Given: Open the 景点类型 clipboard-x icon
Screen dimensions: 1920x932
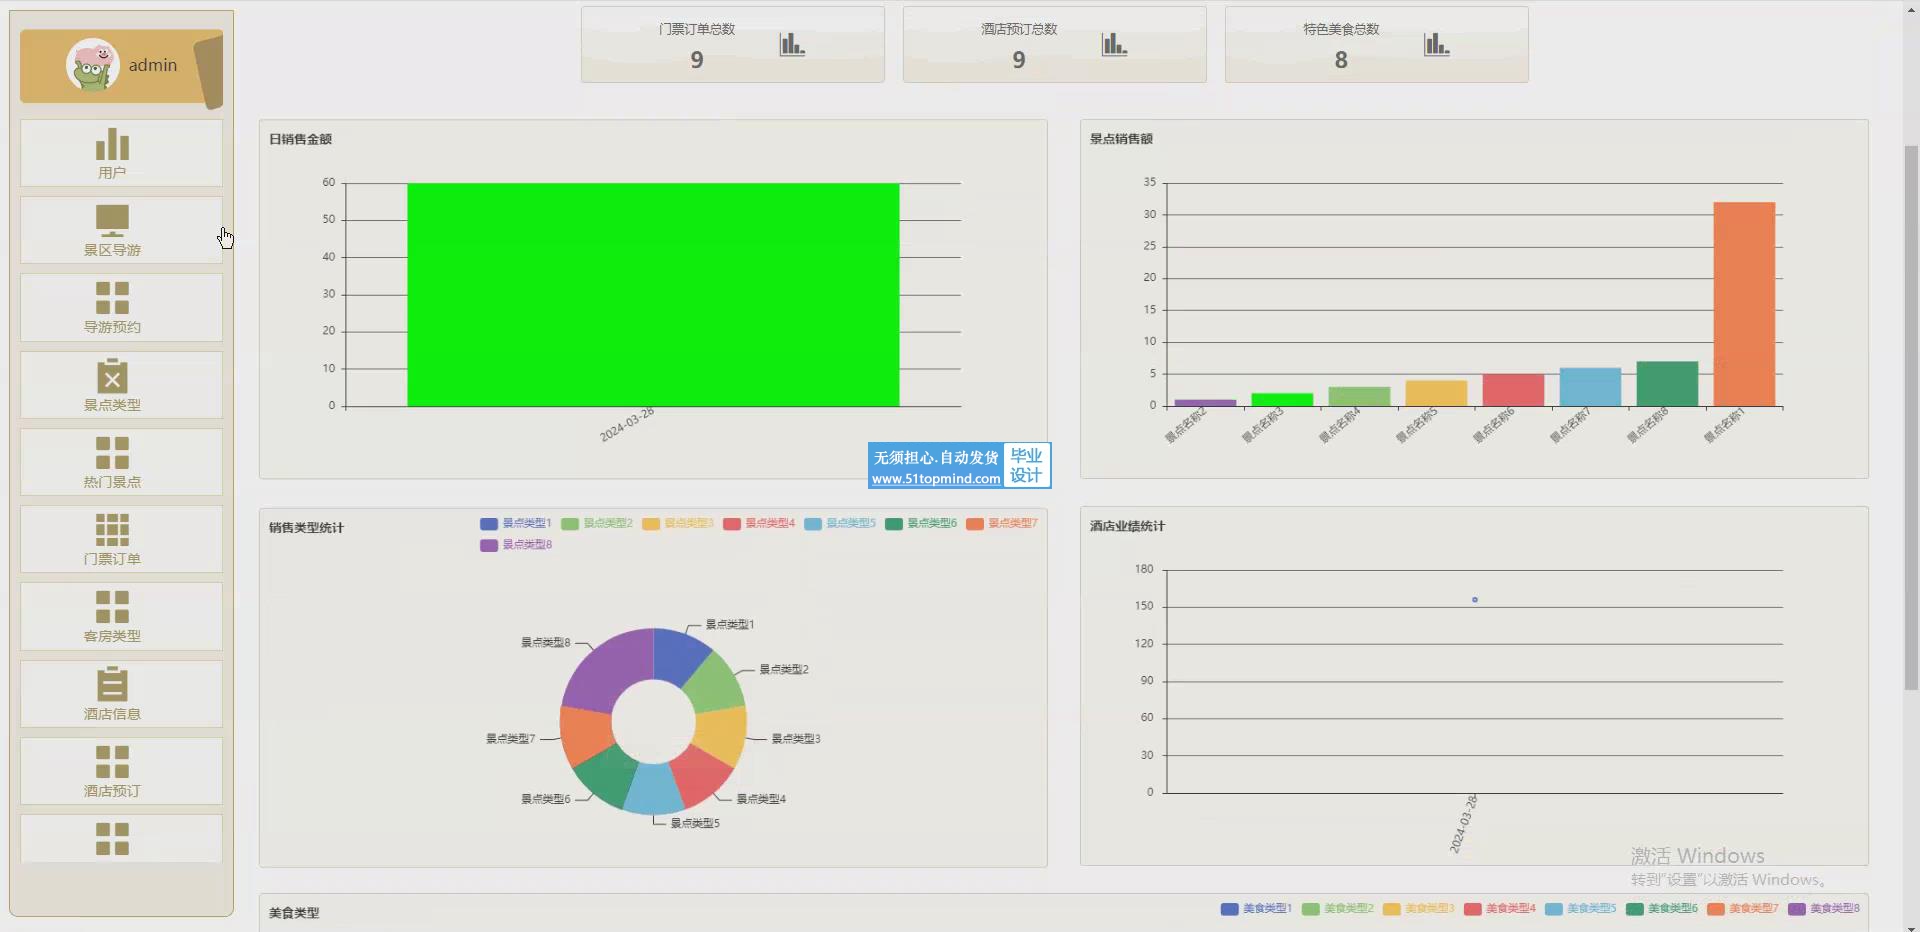Looking at the screenshot, I should [x=112, y=375].
